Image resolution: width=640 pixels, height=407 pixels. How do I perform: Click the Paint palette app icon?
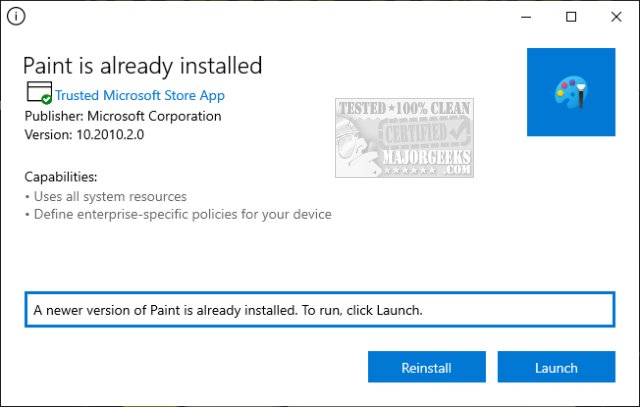[x=569, y=94]
